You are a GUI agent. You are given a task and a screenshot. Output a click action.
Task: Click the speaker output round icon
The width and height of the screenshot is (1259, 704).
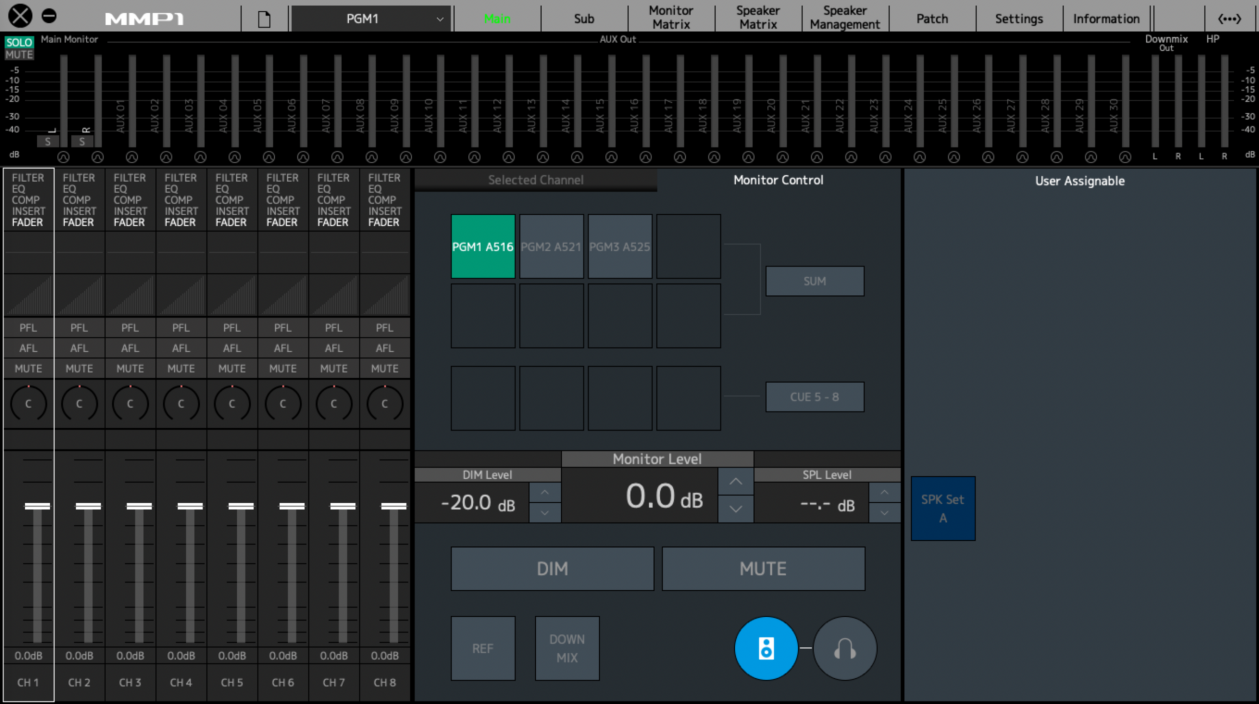(766, 649)
